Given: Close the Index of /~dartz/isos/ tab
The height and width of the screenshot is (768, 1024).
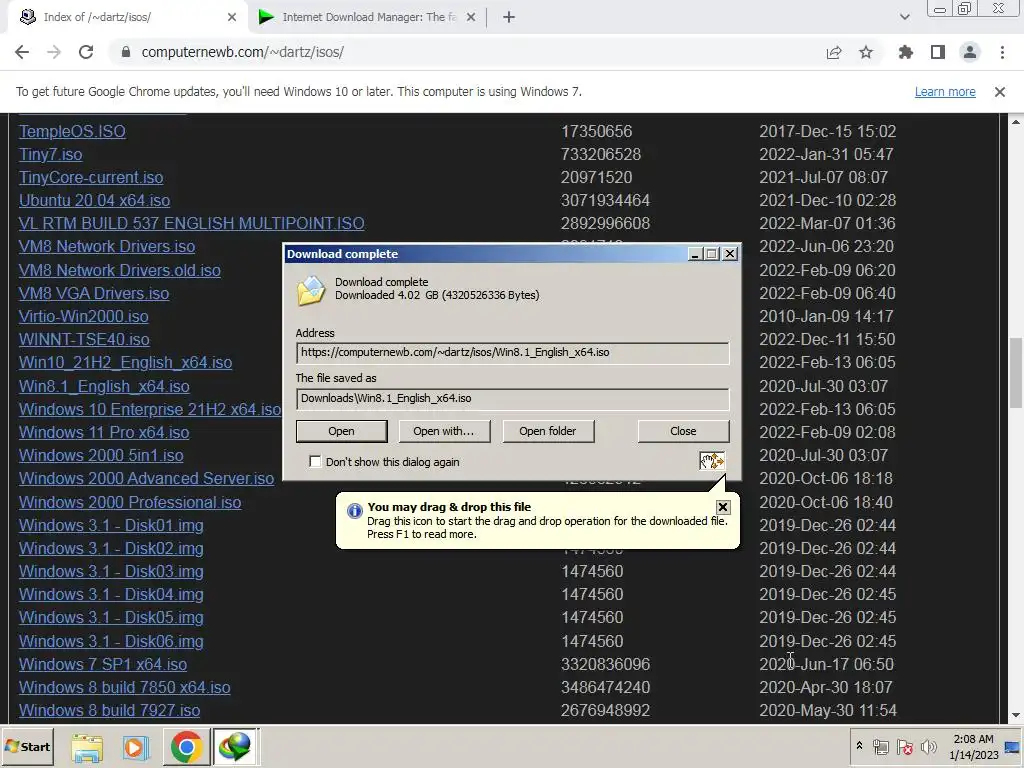Looking at the screenshot, I should pos(232,18).
